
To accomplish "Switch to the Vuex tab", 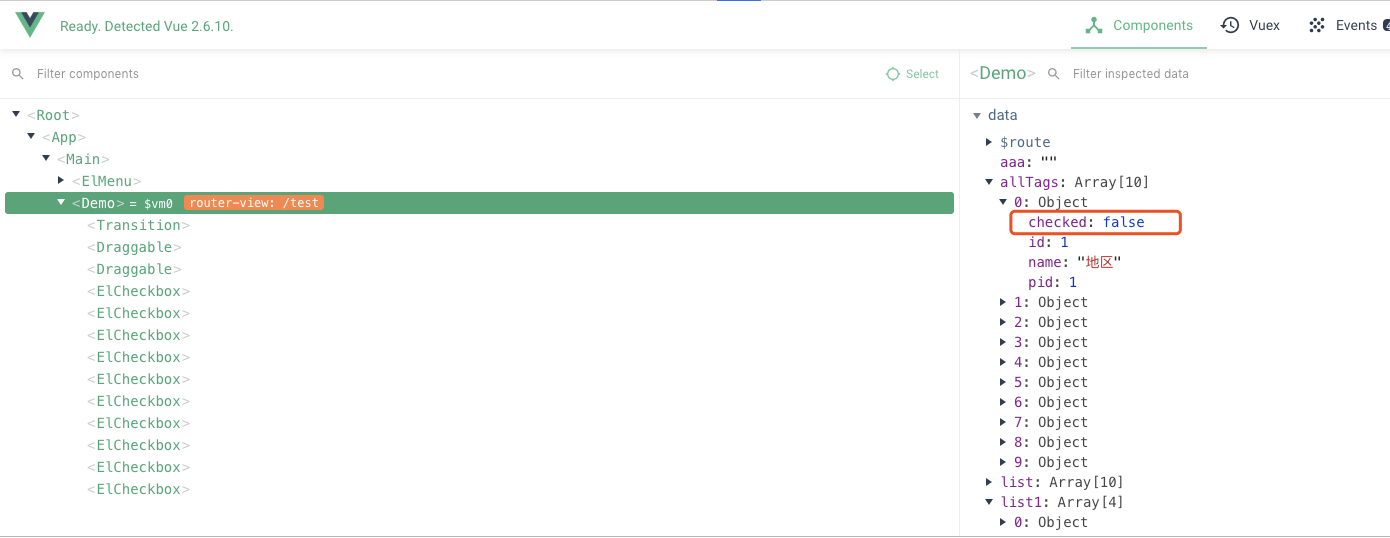I will (1251, 25).
